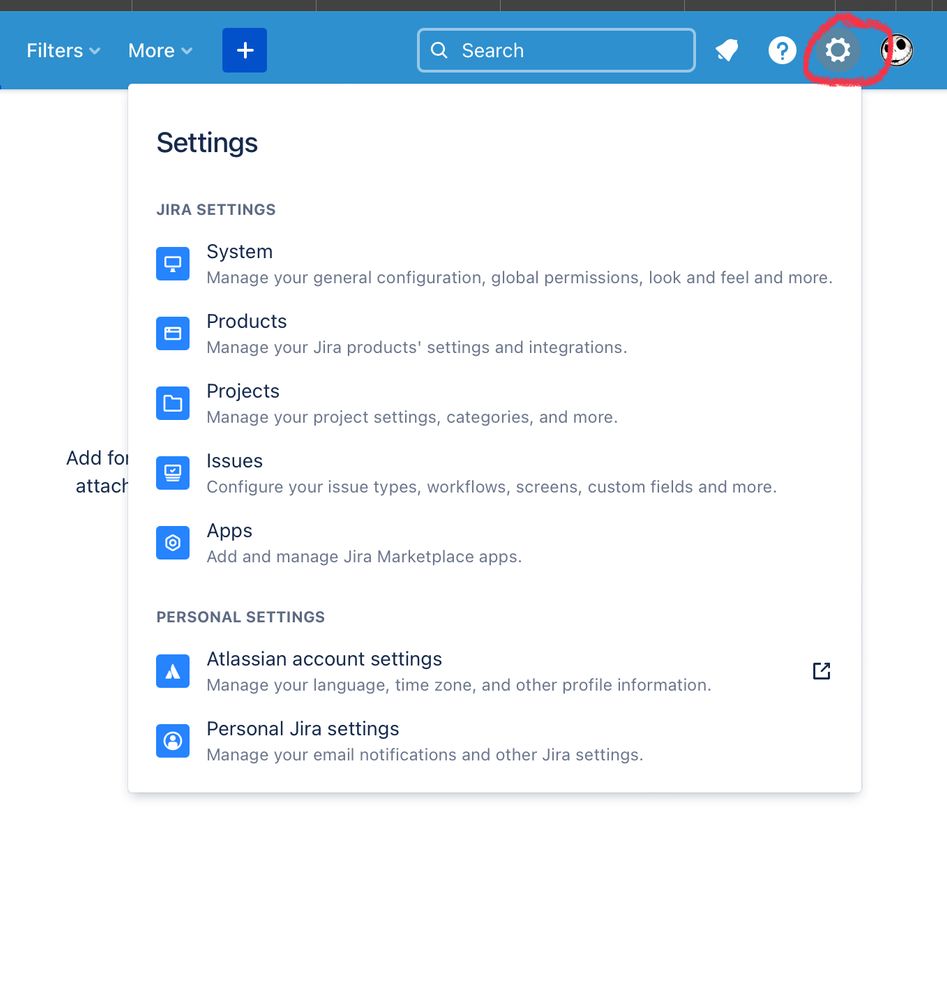
Task: Click the Atlassian logo icon
Action: click(173, 671)
